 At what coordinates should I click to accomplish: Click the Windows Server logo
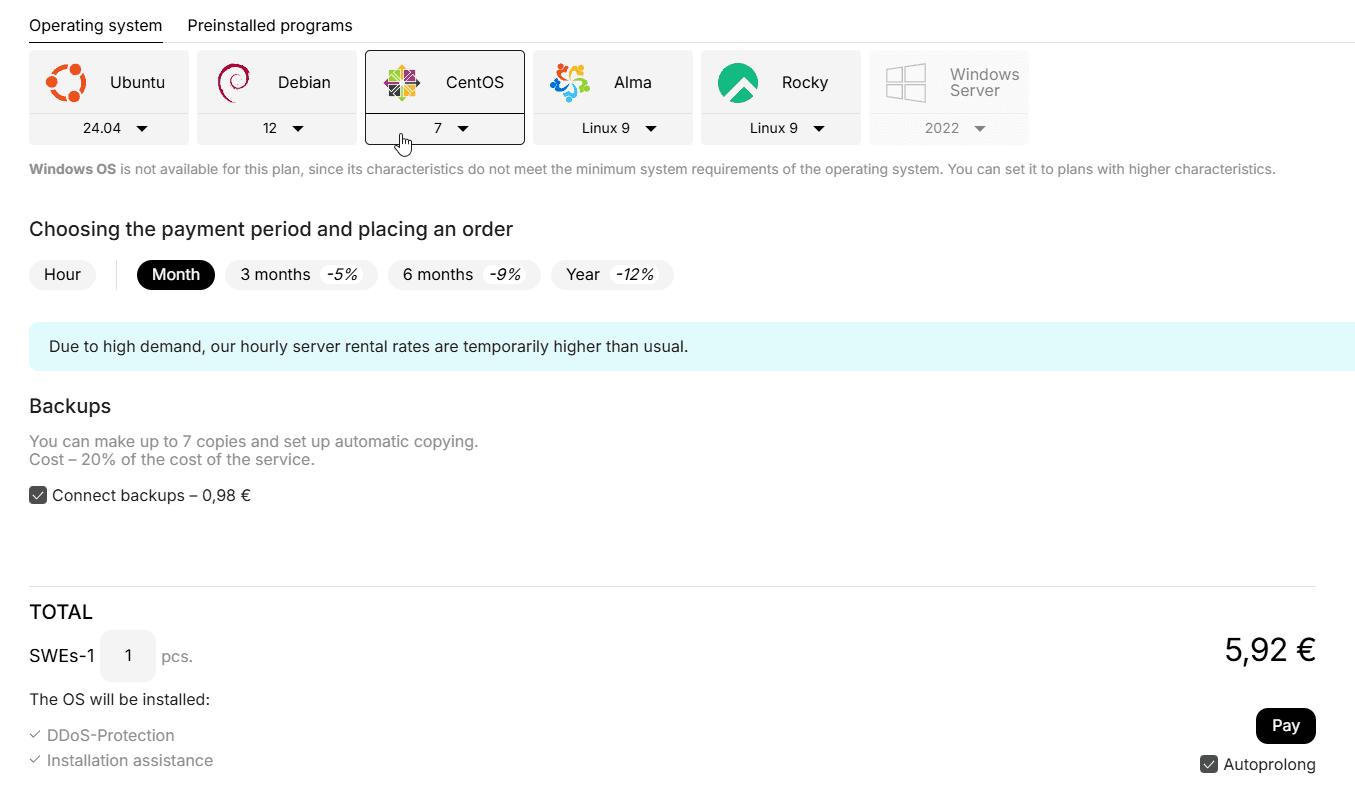[x=906, y=83]
